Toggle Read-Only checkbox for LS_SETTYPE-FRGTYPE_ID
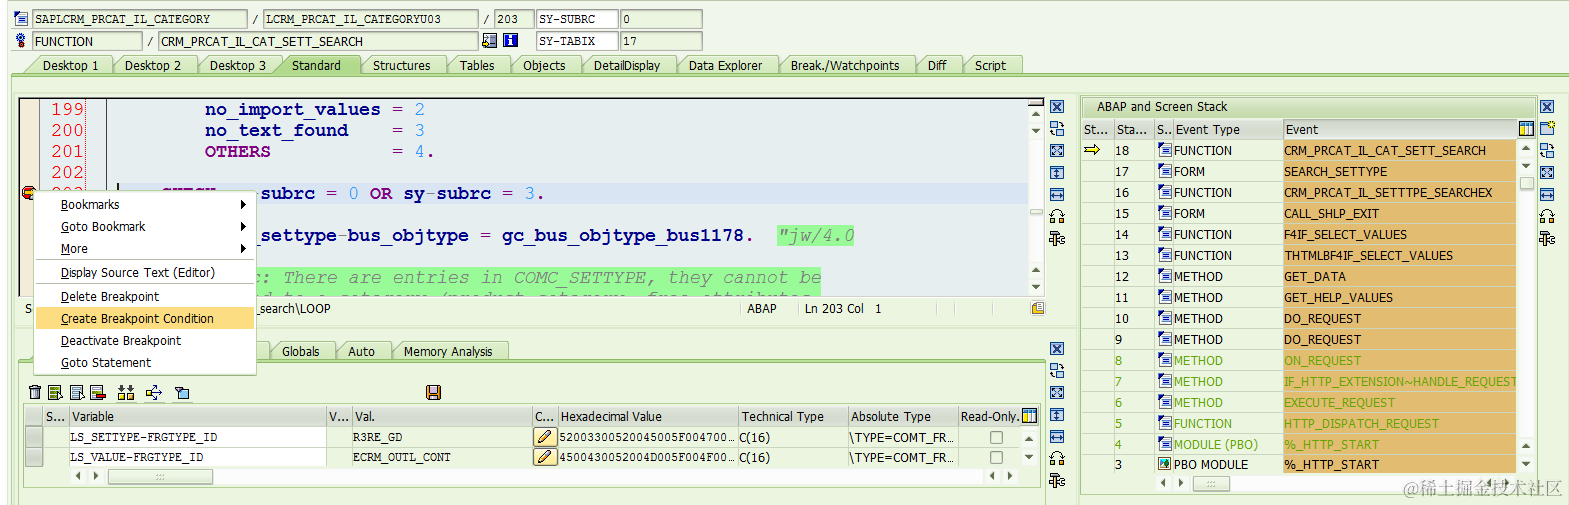Image resolution: width=1569 pixels, height=505 pixels. pos(996,437)
